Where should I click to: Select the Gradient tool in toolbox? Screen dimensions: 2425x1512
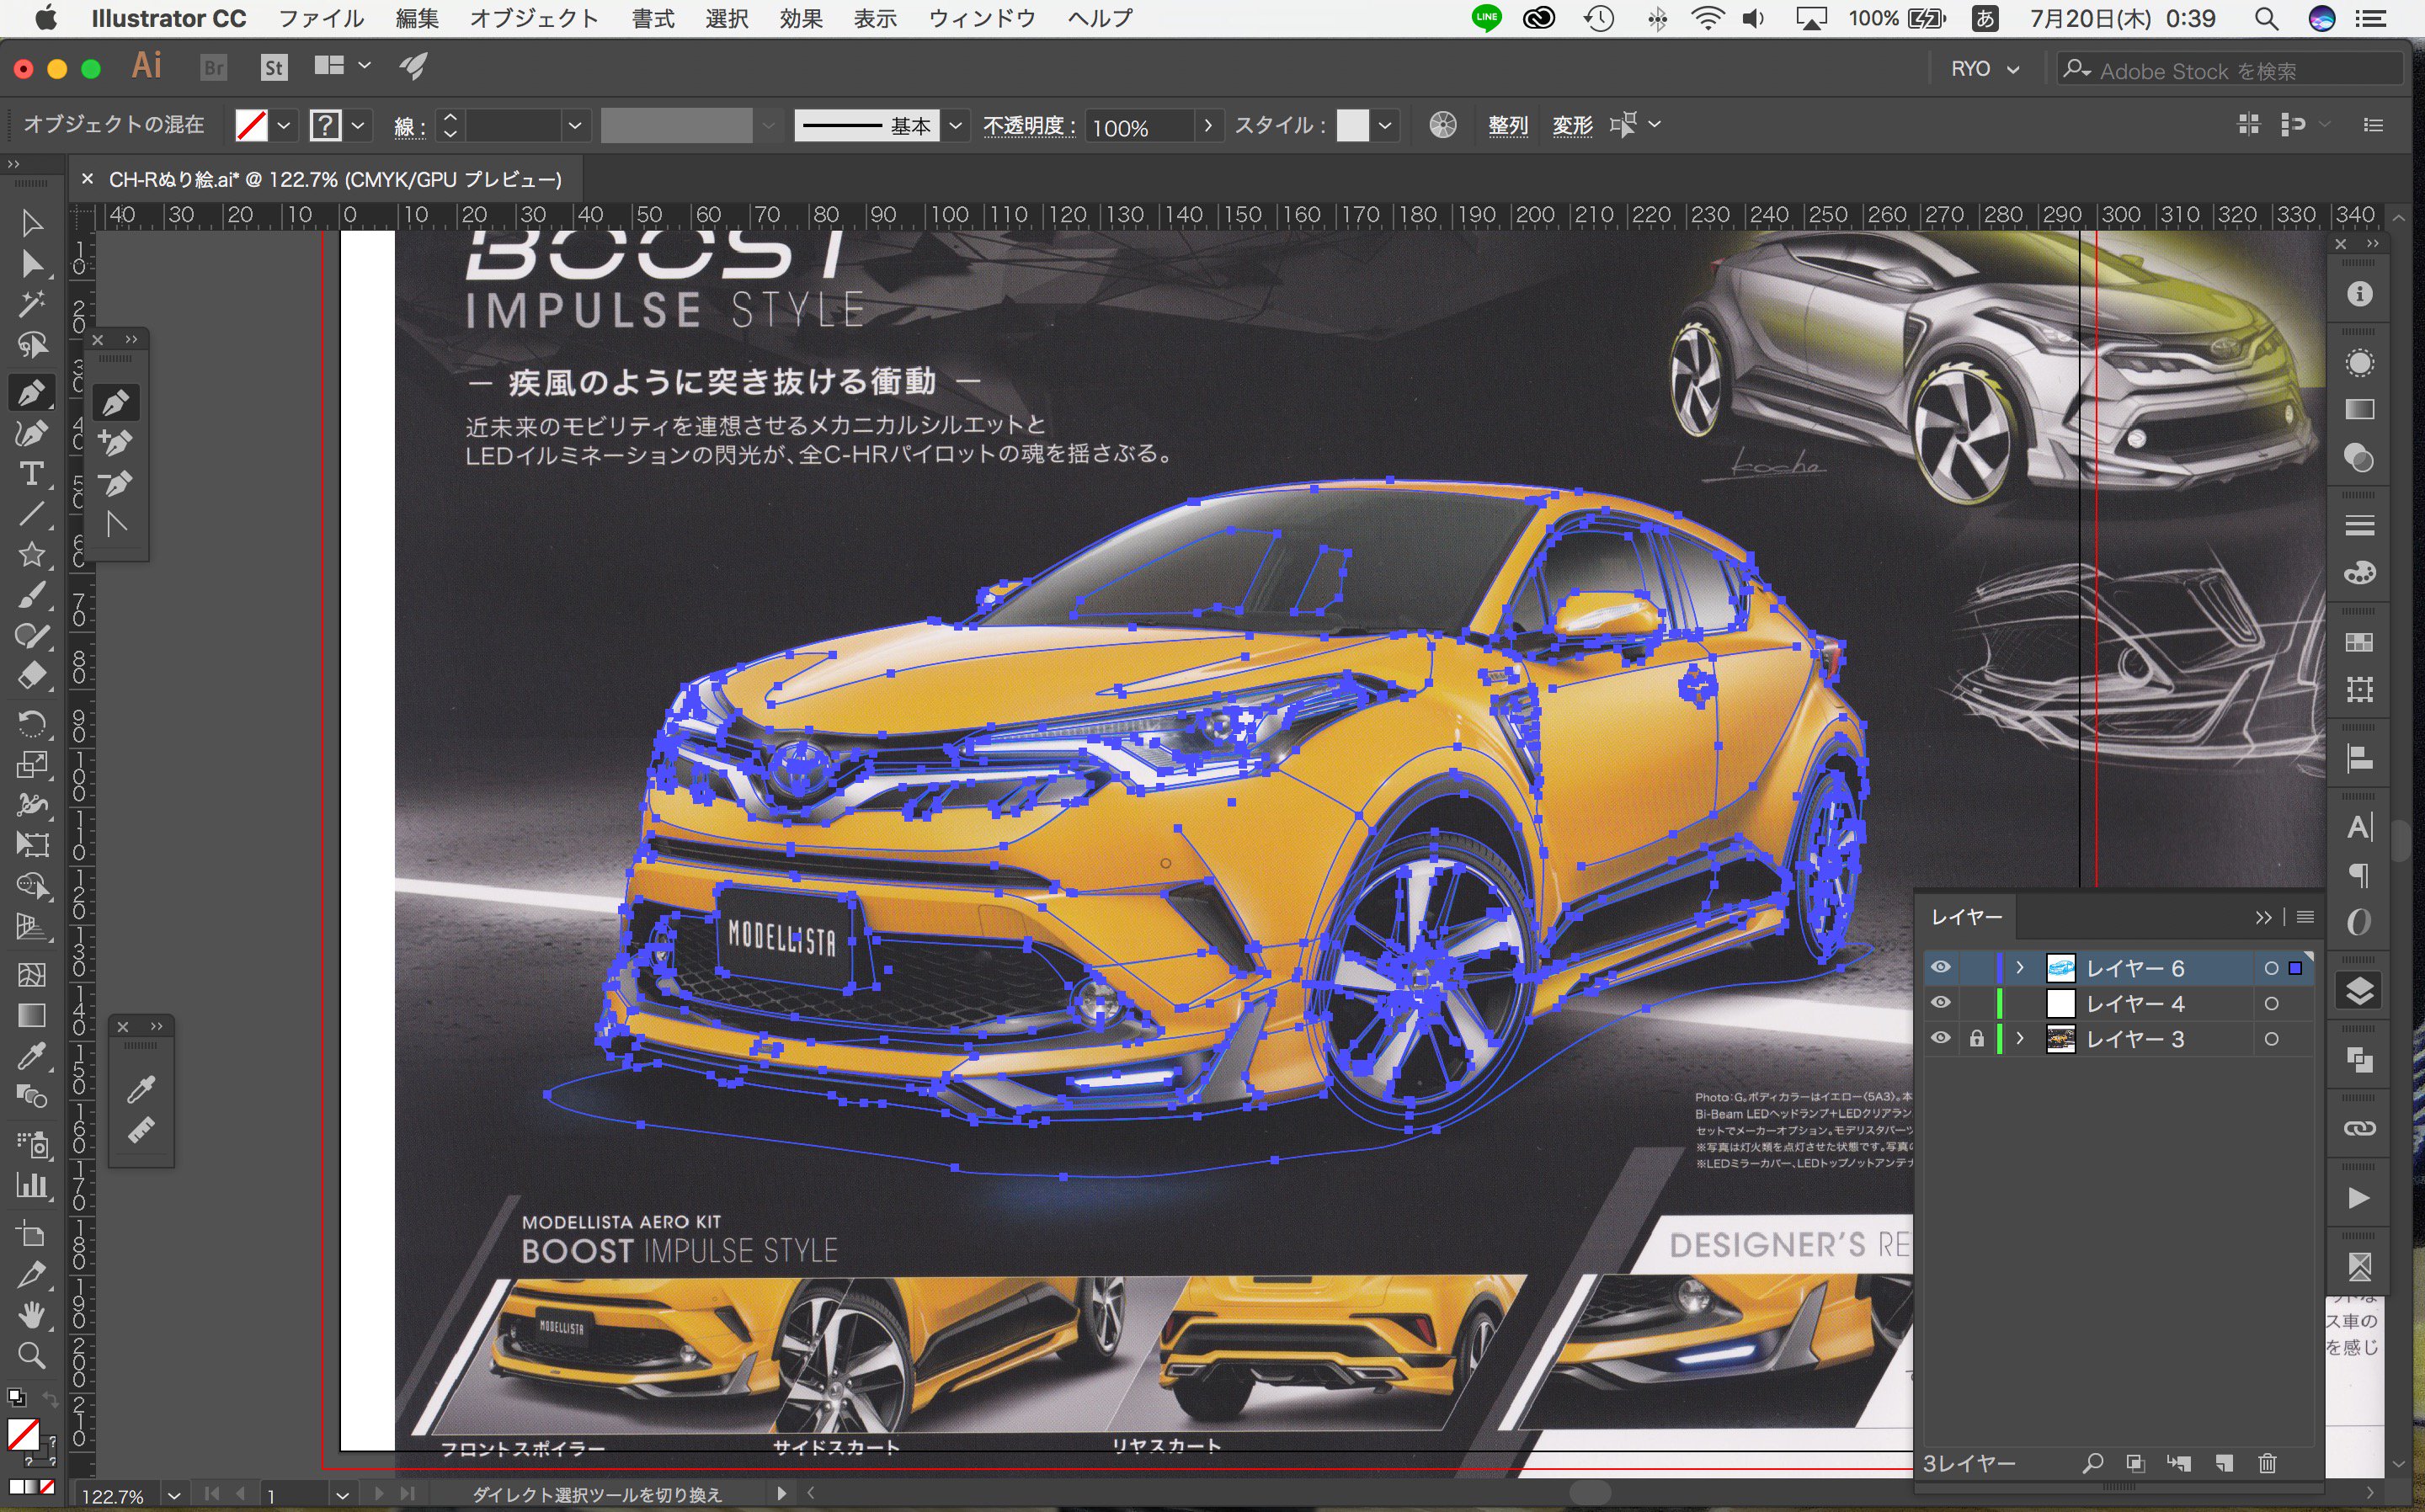click(32, 1016)
